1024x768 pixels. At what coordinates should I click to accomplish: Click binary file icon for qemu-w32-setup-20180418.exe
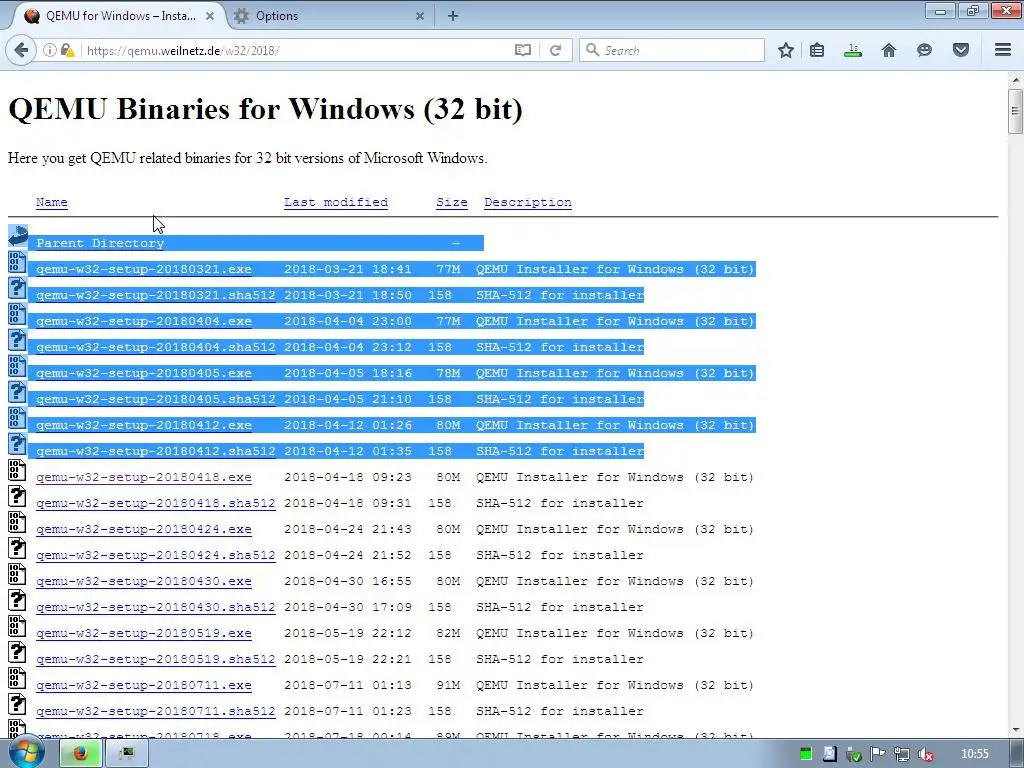click(17, 470)
